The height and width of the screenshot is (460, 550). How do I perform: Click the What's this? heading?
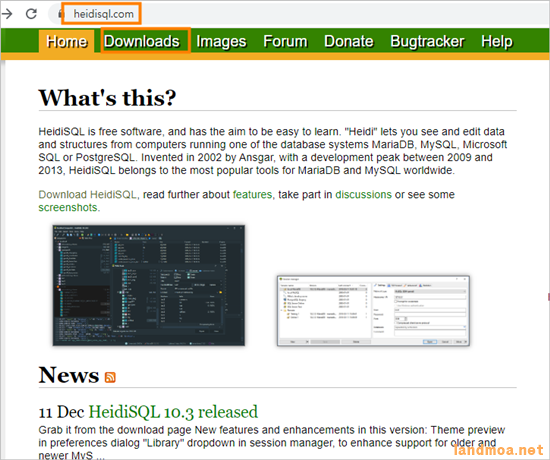pyautogui.click(x=107, y=97)
